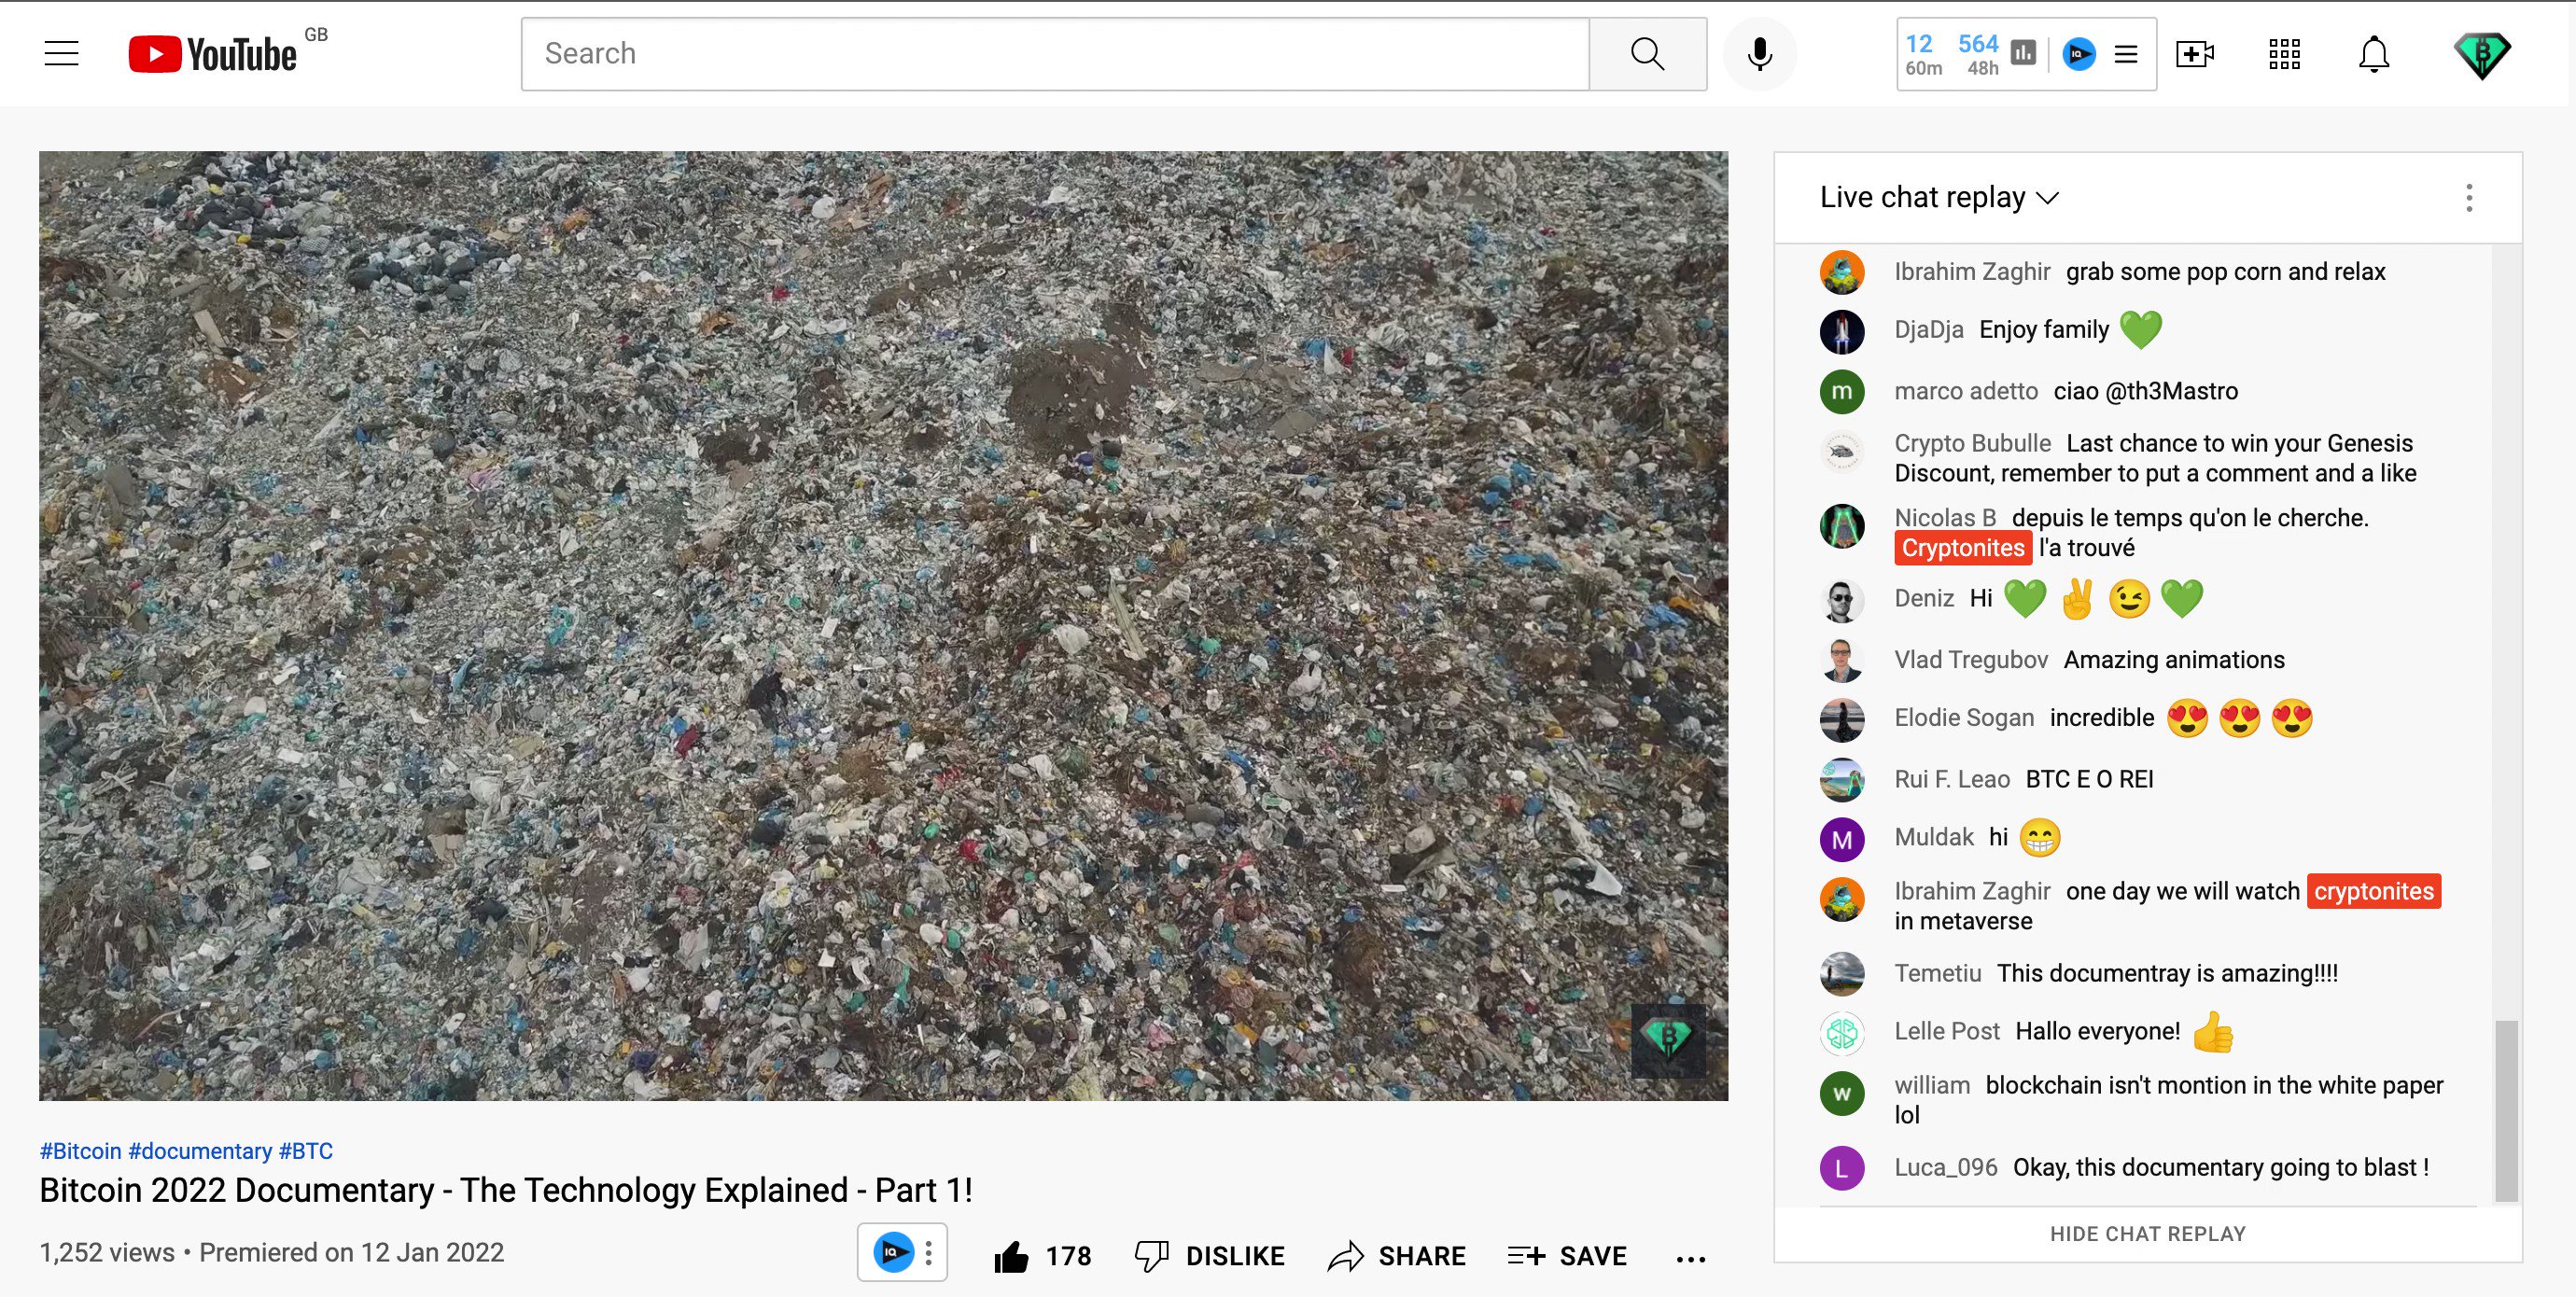
Task: Click the video title text
Action: (505, 1190)
